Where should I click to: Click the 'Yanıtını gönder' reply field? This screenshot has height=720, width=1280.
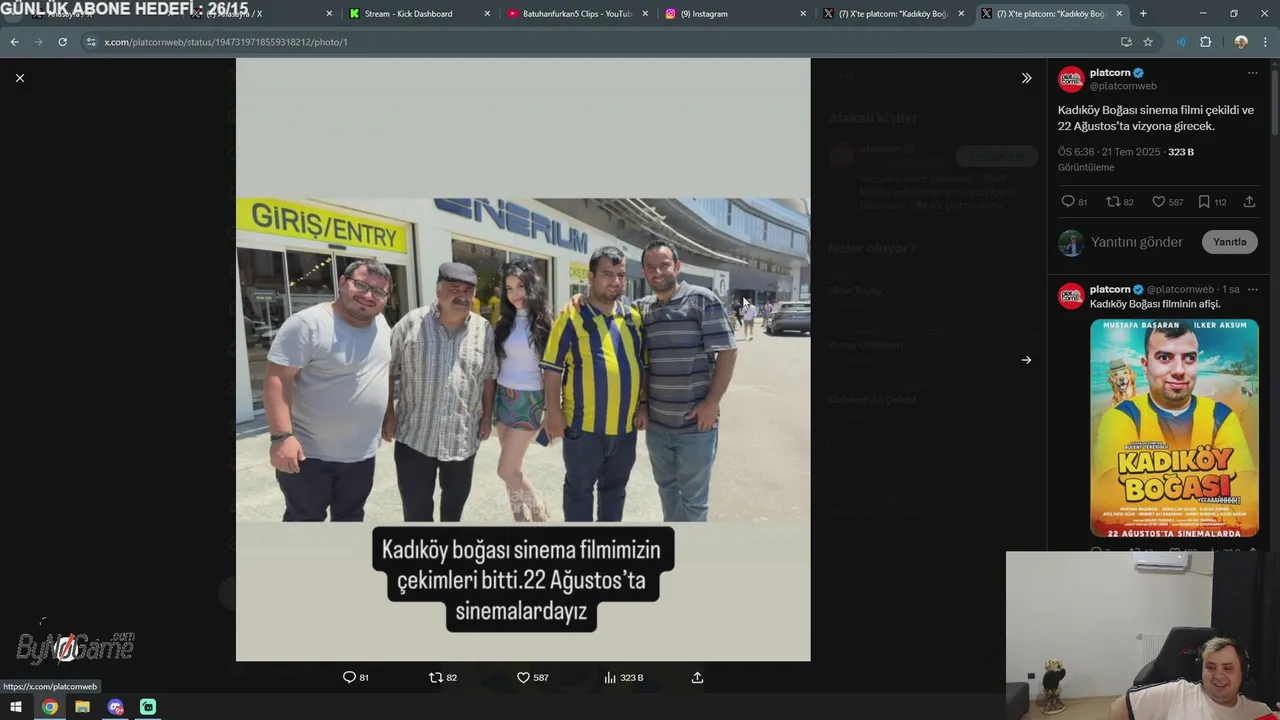[x=1136, y=242]
